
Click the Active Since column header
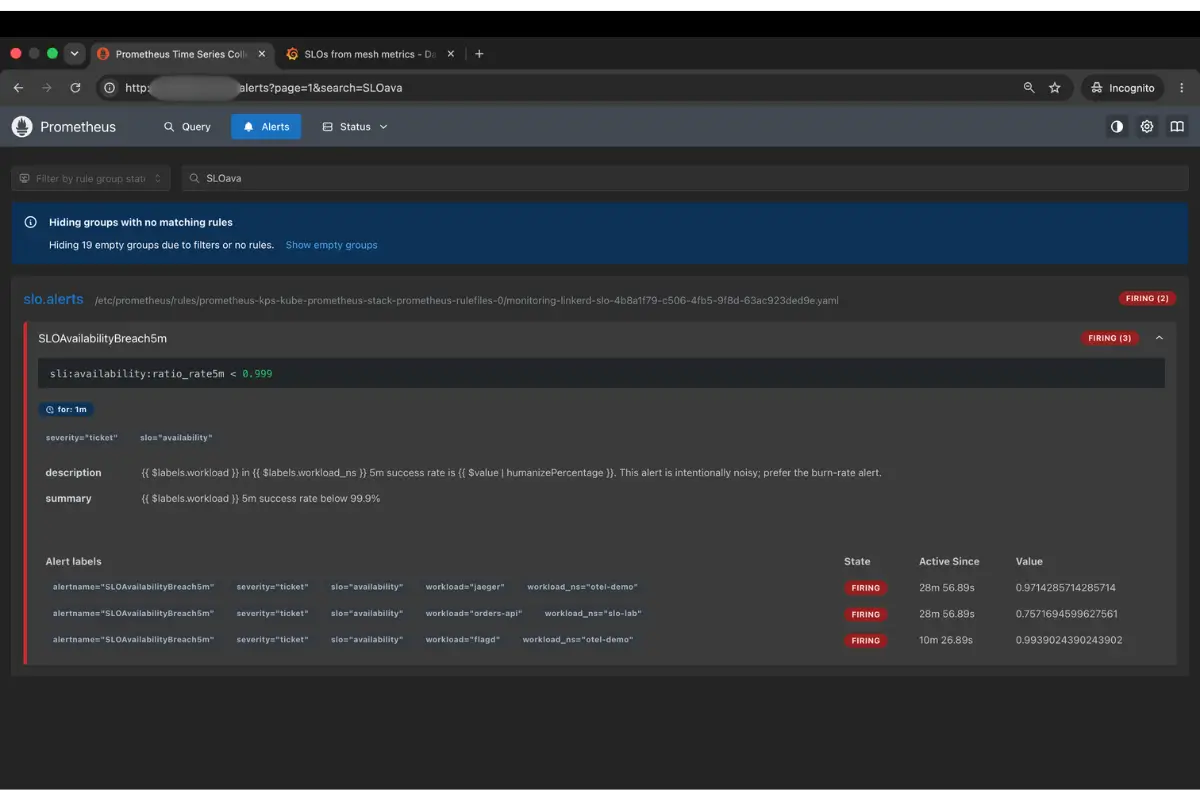(x=949, y=561)
